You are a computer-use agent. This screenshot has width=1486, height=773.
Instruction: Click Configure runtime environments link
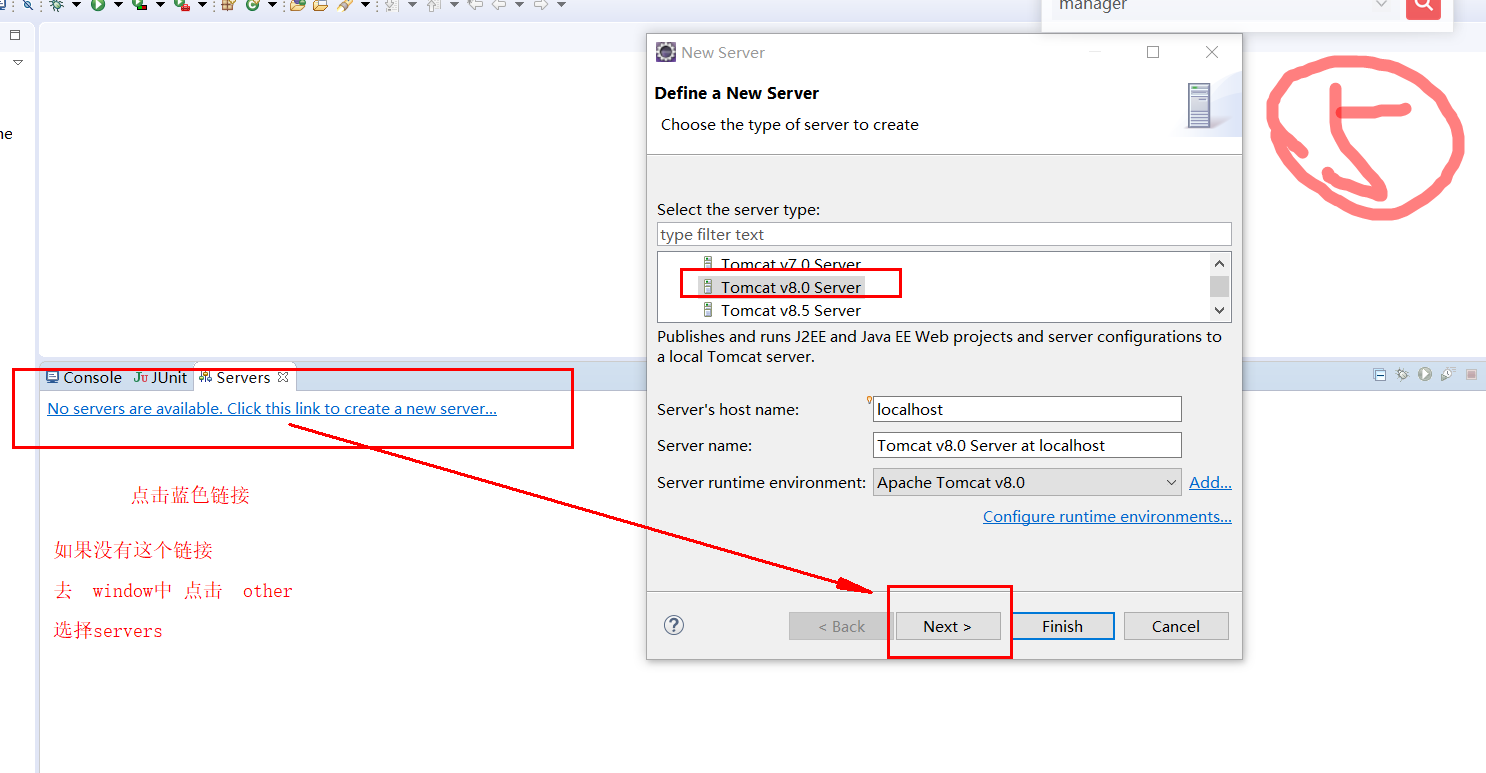[x=1107, y=516]
